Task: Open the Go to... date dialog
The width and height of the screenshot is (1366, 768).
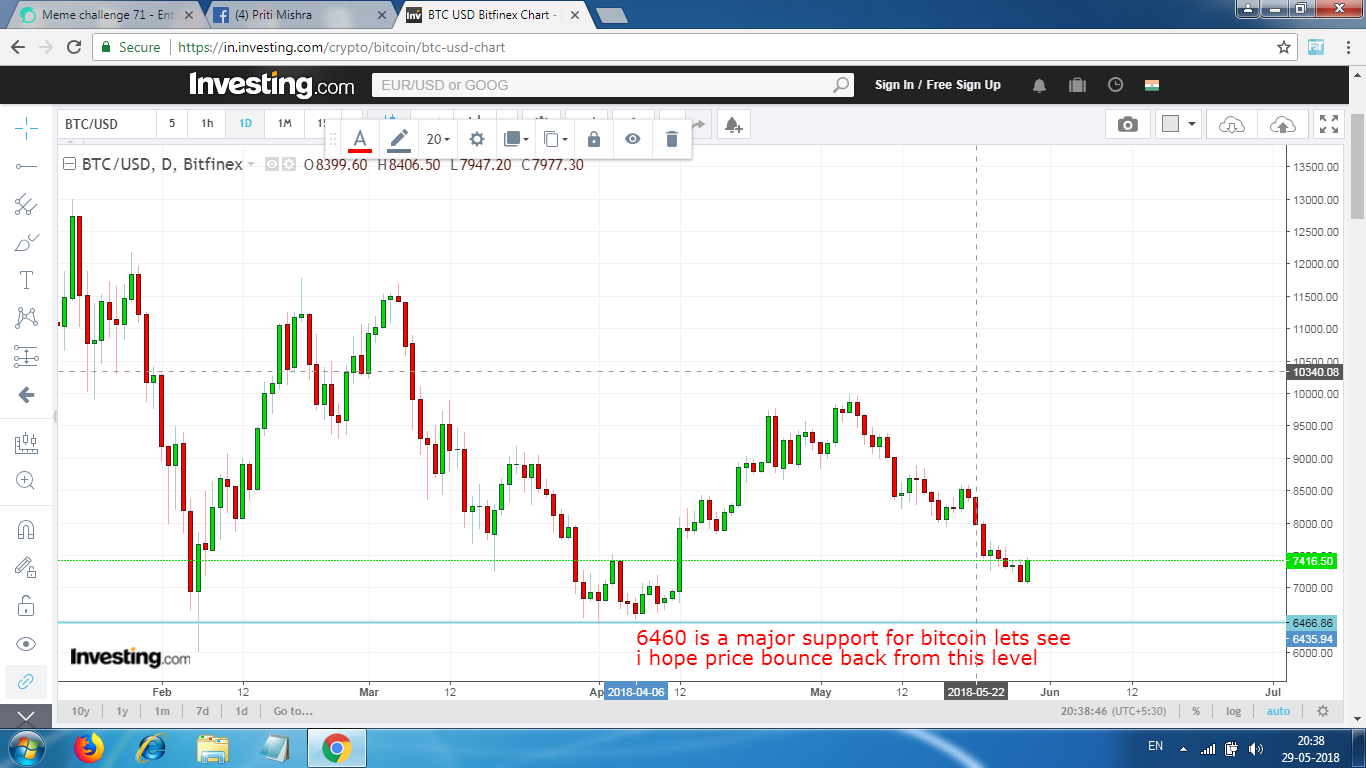Action: [293, 711]
